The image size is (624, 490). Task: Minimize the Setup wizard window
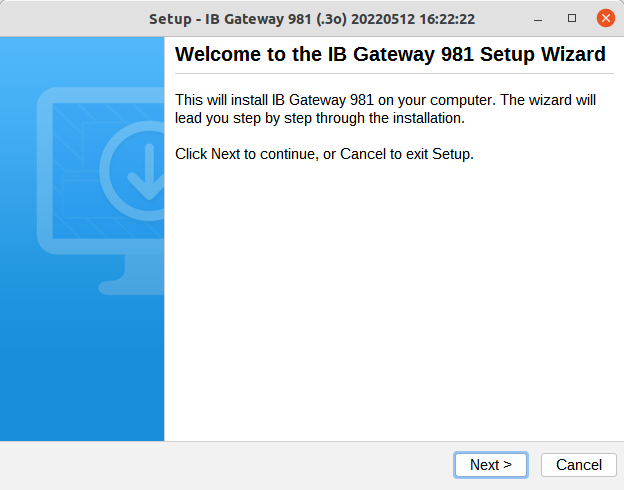539,18
